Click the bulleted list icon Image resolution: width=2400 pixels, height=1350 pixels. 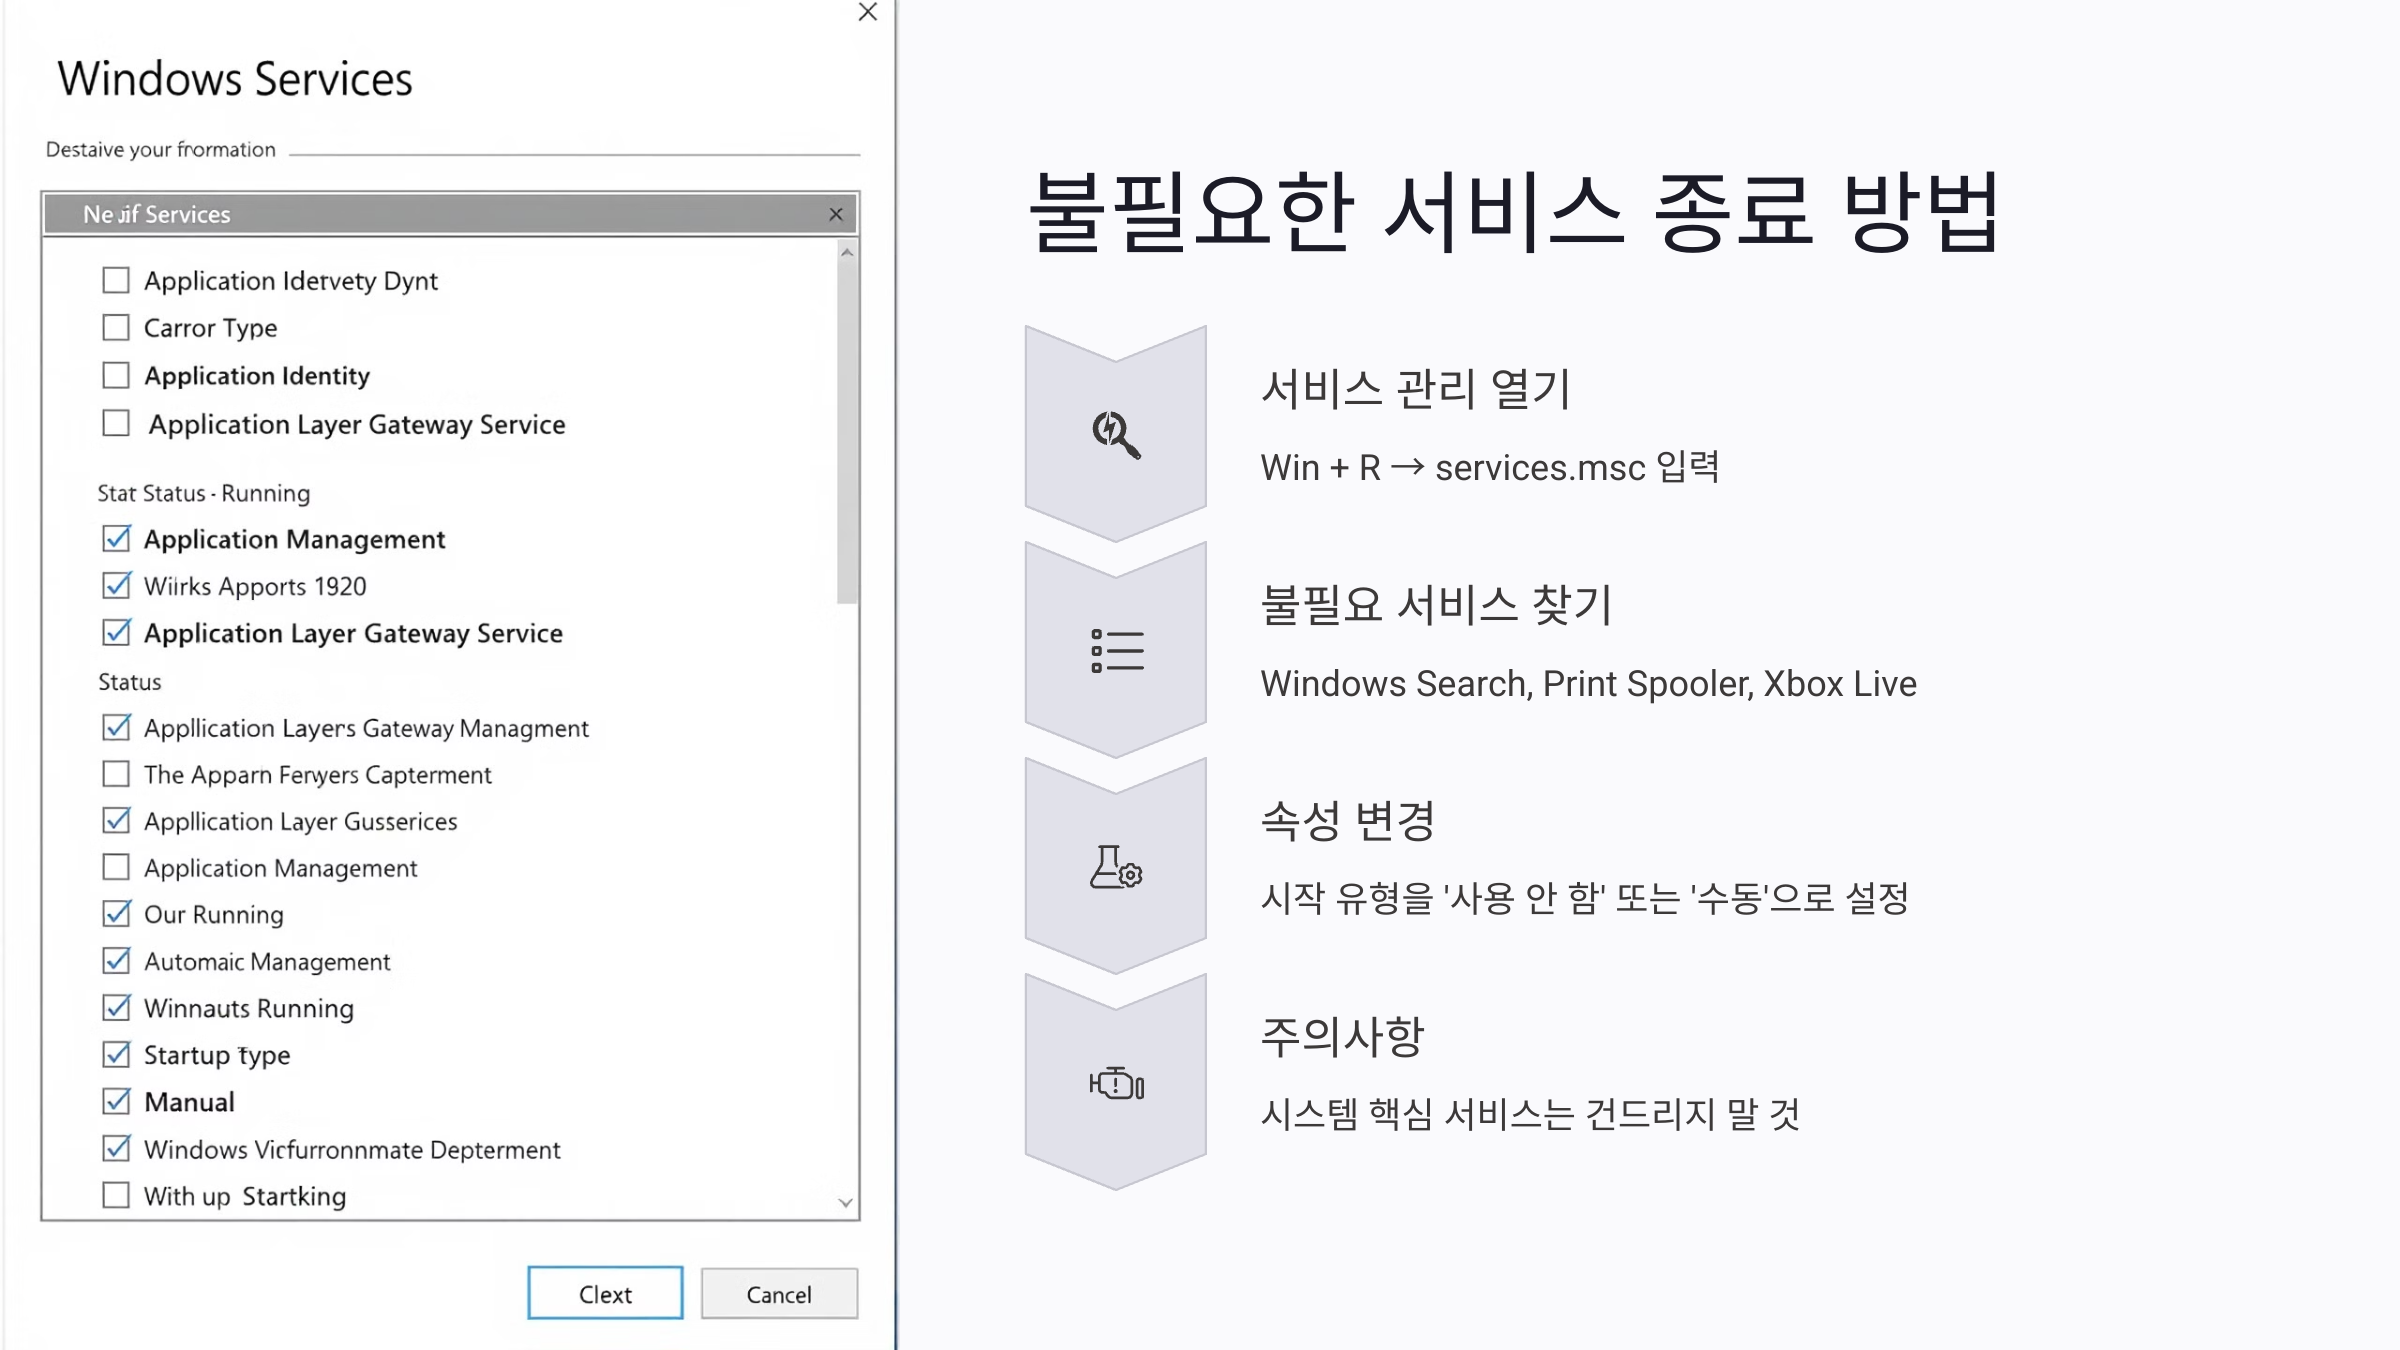(x=1117, y=651)
